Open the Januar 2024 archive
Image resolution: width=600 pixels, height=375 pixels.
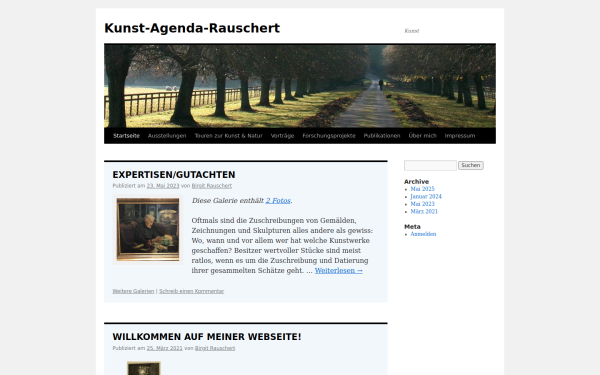[426, 197]
